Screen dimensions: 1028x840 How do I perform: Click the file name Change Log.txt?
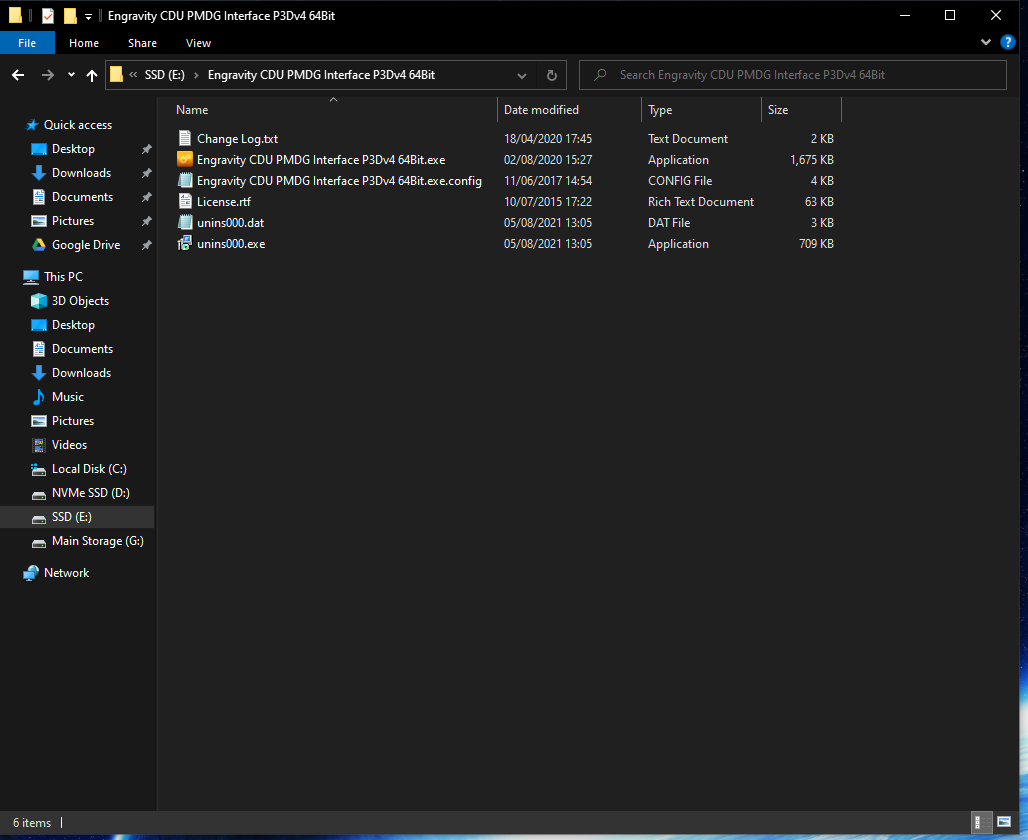[x=237, y=139]
